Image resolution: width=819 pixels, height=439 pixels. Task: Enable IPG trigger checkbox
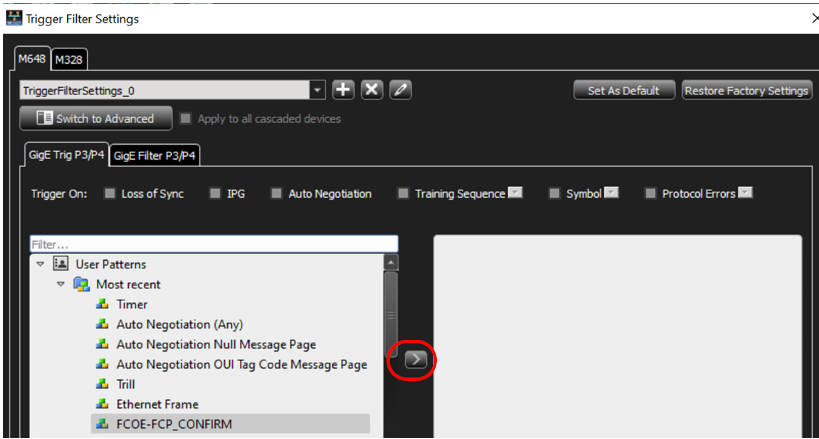215,193
